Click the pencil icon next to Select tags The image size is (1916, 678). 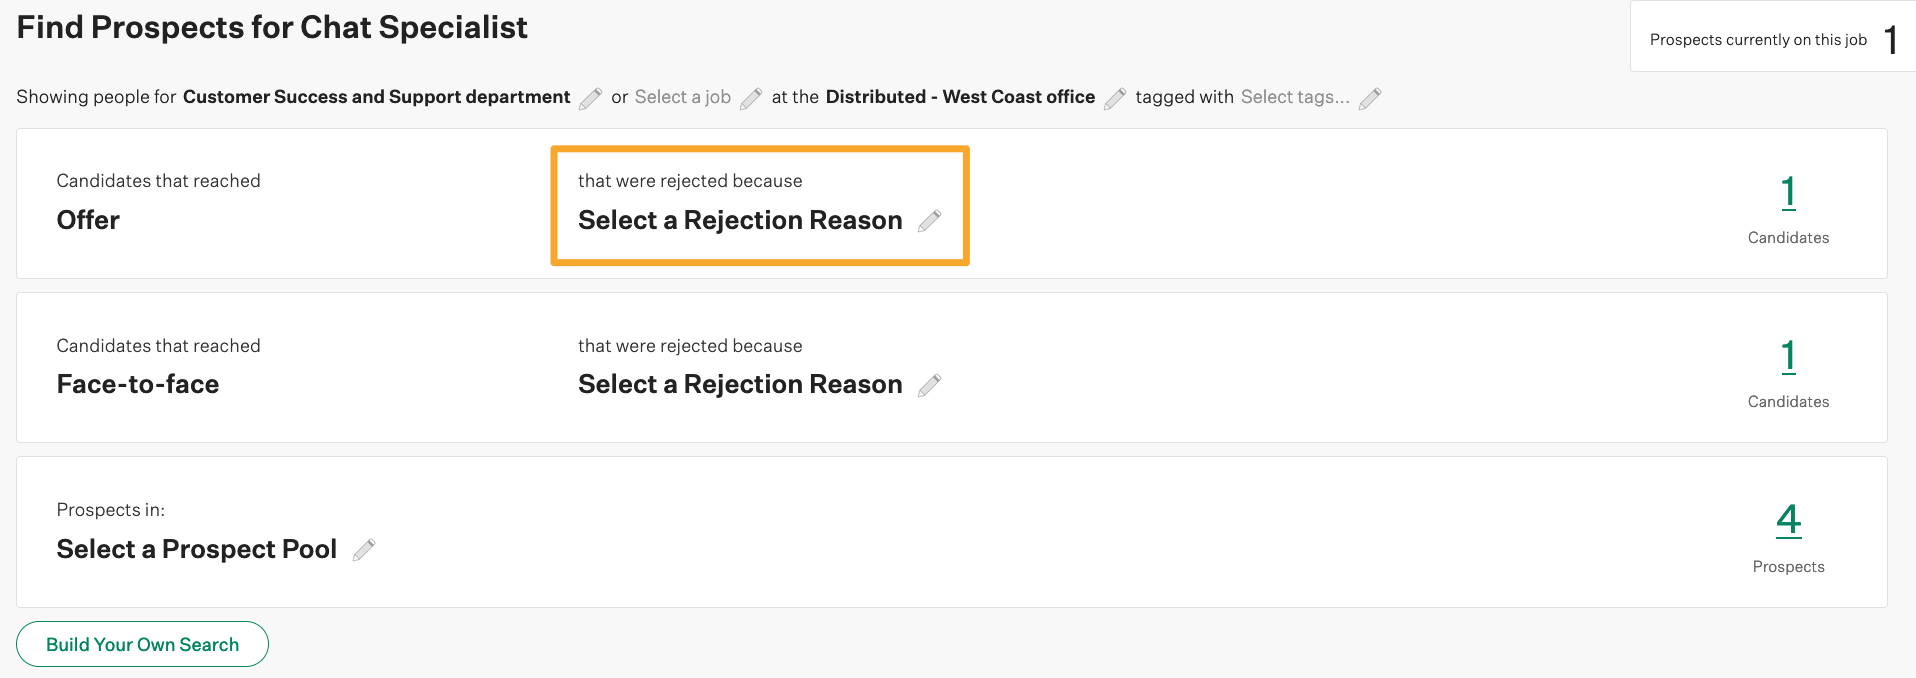(x=1370, y=98)
